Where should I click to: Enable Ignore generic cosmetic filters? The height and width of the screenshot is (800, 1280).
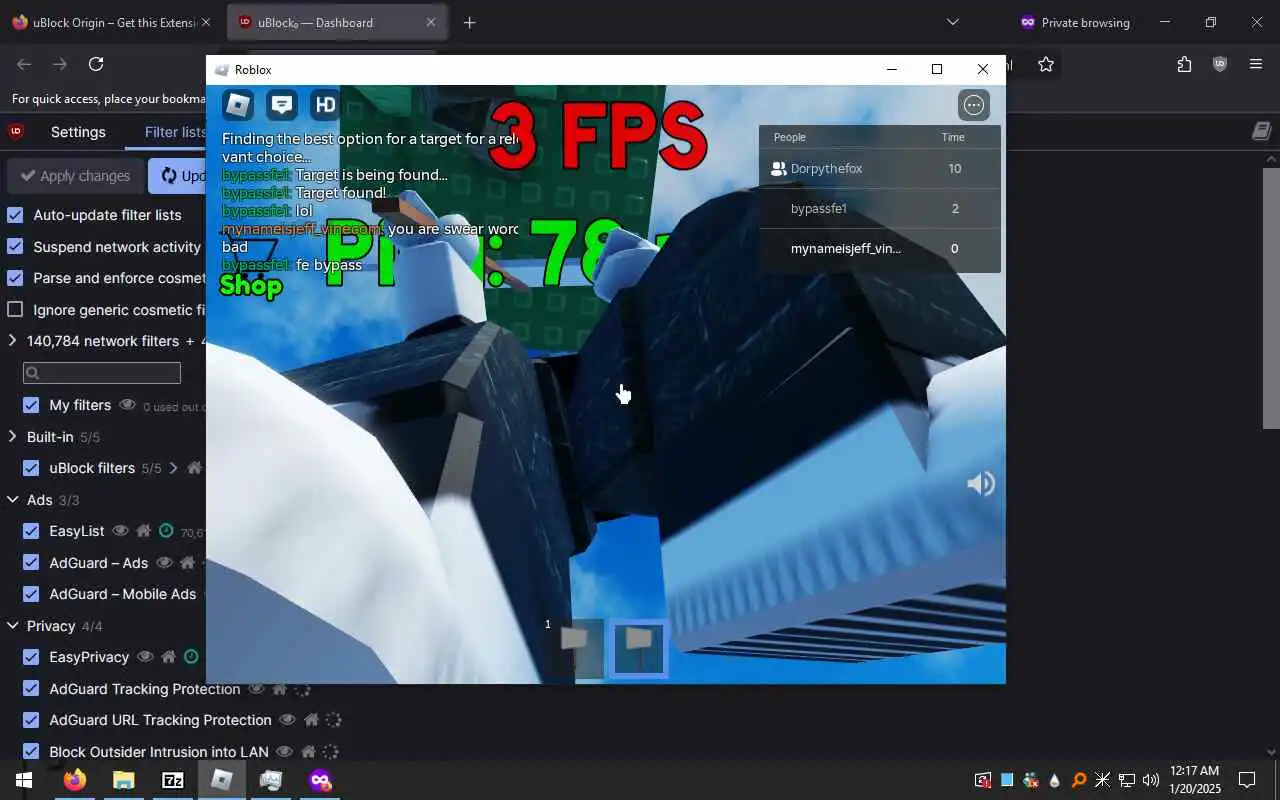15,310
